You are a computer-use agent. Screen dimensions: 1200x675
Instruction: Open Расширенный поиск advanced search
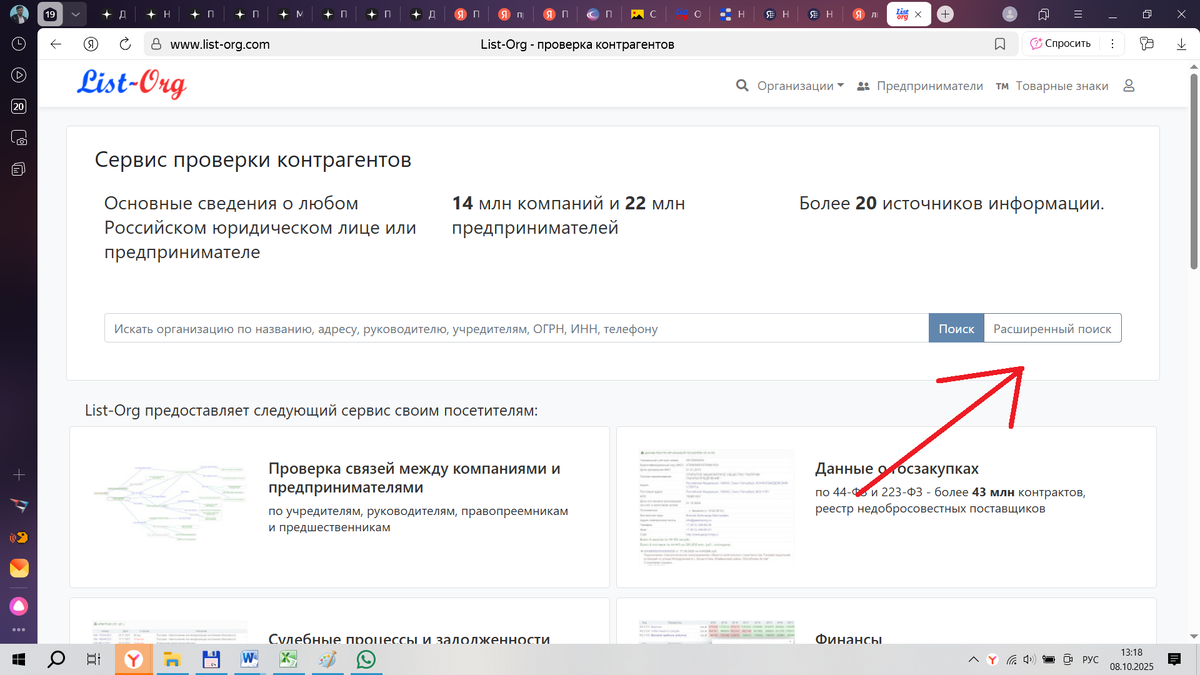pyautogui.click(x=1053, y=328)
